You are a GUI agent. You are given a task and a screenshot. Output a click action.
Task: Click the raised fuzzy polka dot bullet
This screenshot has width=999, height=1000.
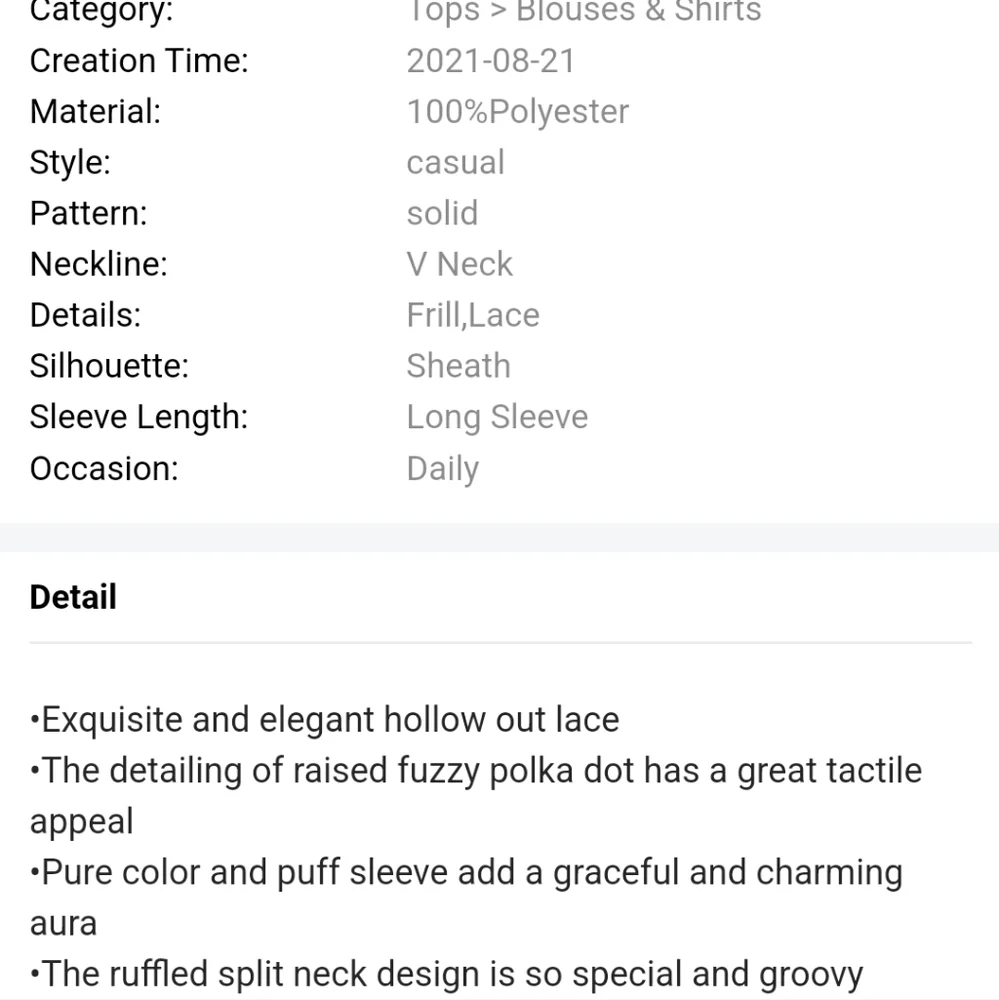[476, 796]
